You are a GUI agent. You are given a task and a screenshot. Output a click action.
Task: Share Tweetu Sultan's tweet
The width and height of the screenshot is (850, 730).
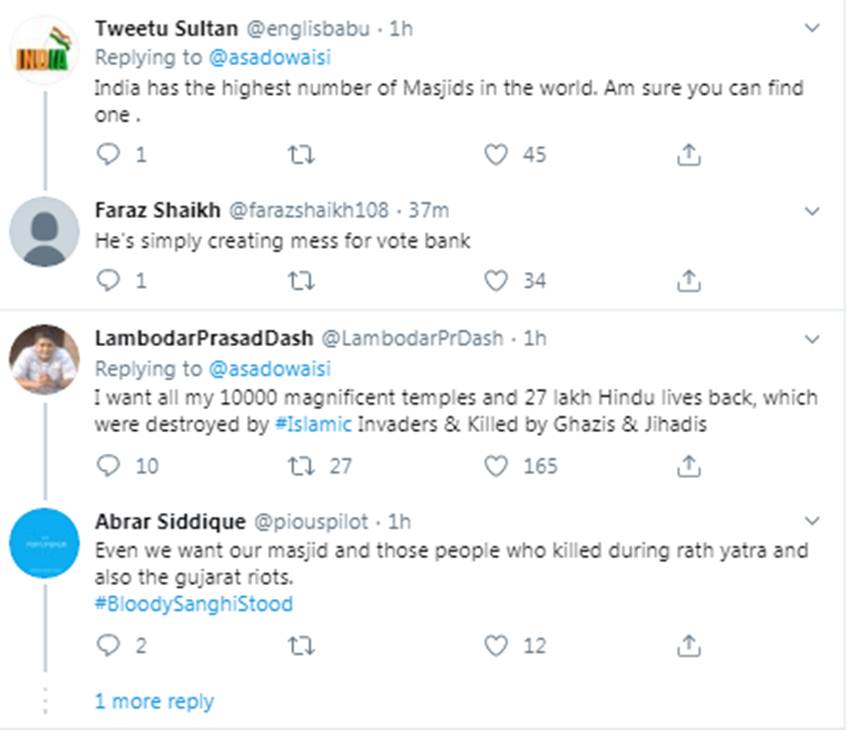click(x=688, y=154)
